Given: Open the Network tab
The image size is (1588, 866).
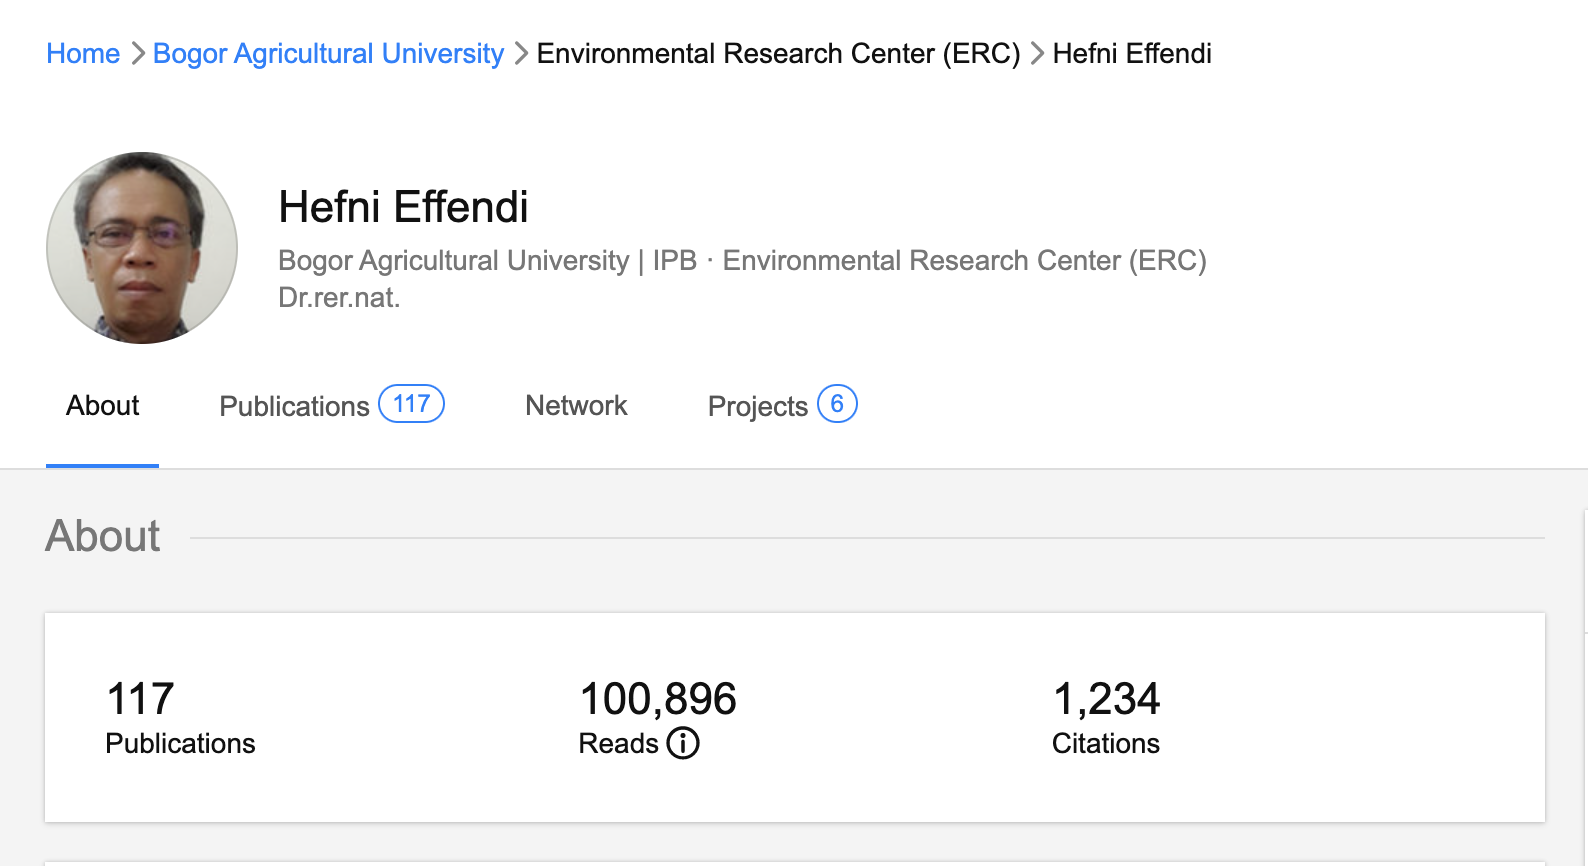Looking at the screenshot, I should point(576,406).
